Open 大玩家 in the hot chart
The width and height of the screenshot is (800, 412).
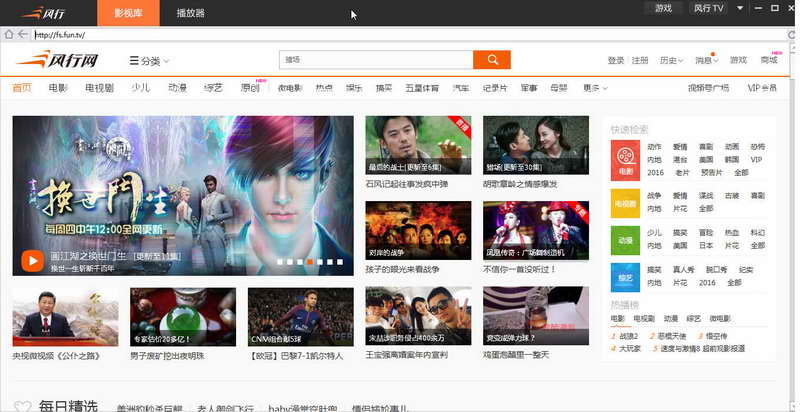point(629,349)
